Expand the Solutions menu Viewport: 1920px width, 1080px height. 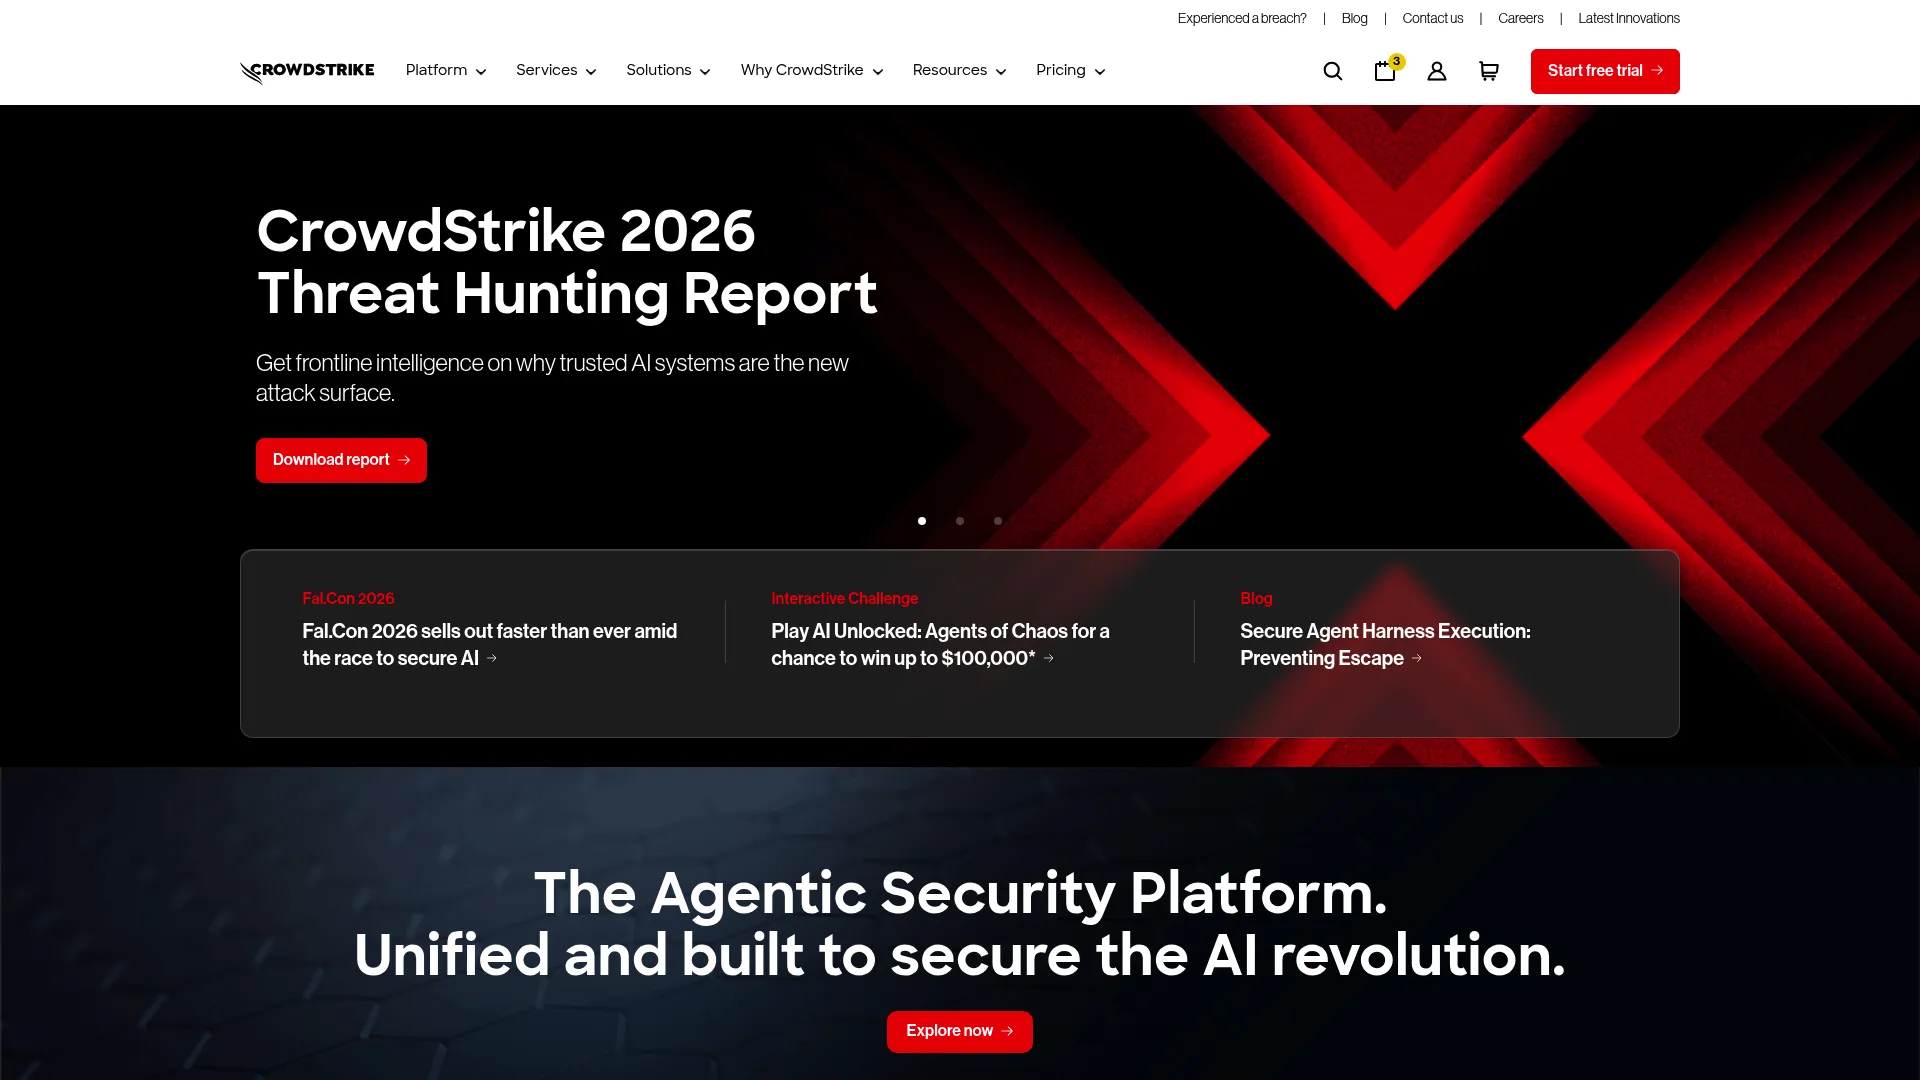click(668, 70)
